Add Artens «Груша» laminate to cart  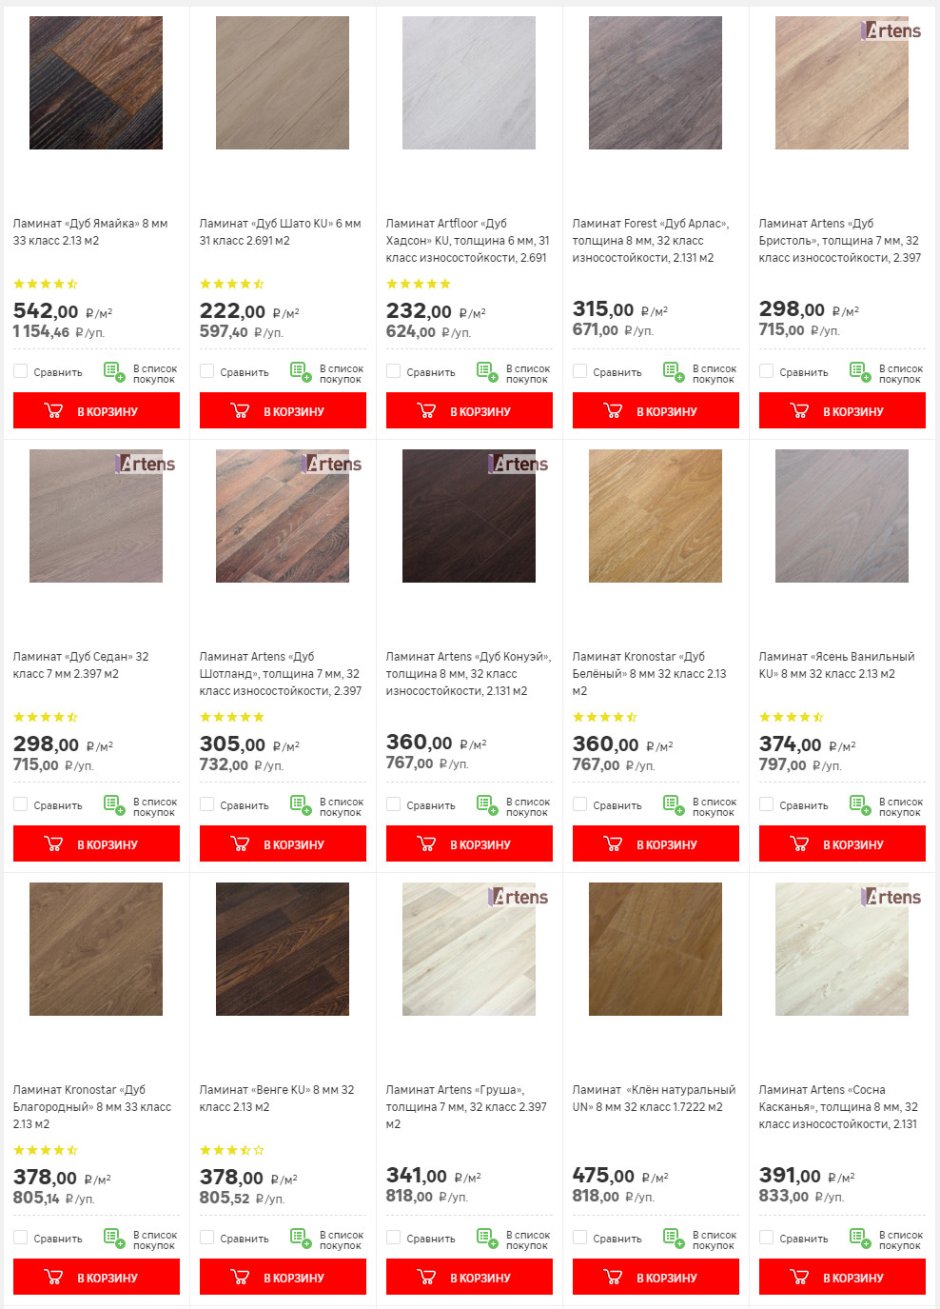(469, 1277)
